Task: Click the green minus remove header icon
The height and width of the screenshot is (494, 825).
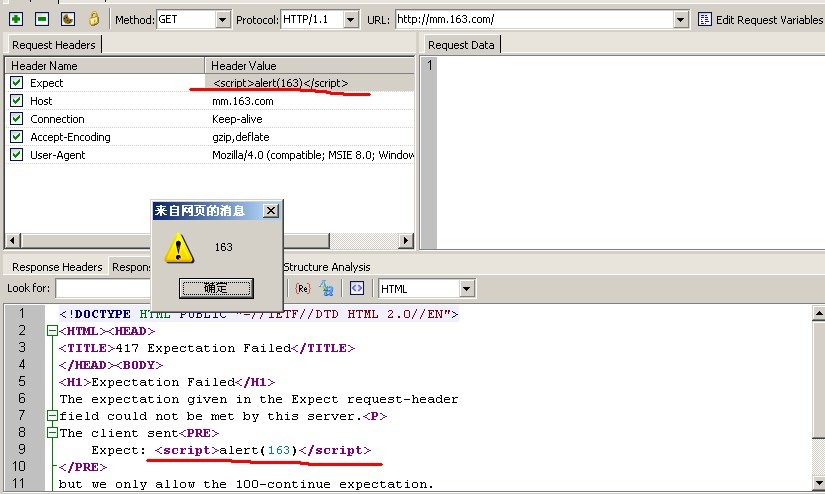Action: point(42,19)
